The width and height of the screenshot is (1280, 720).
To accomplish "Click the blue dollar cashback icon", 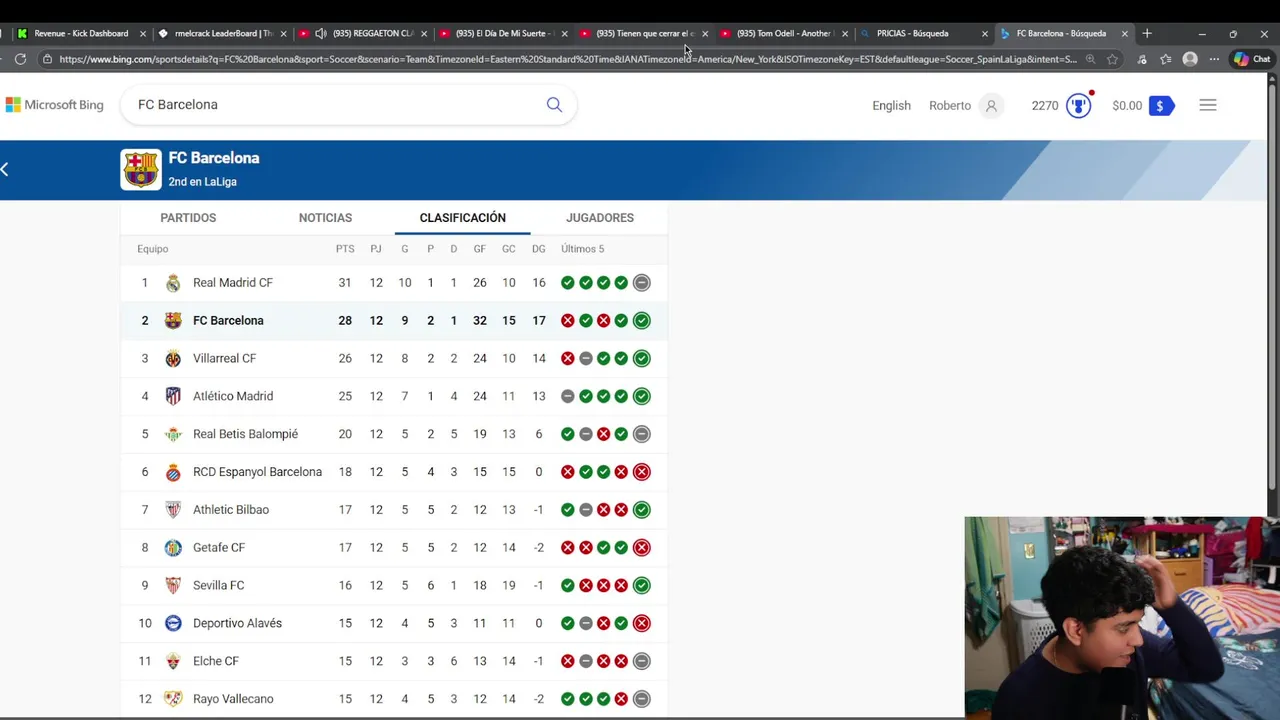I will [x=1161, y=105].
